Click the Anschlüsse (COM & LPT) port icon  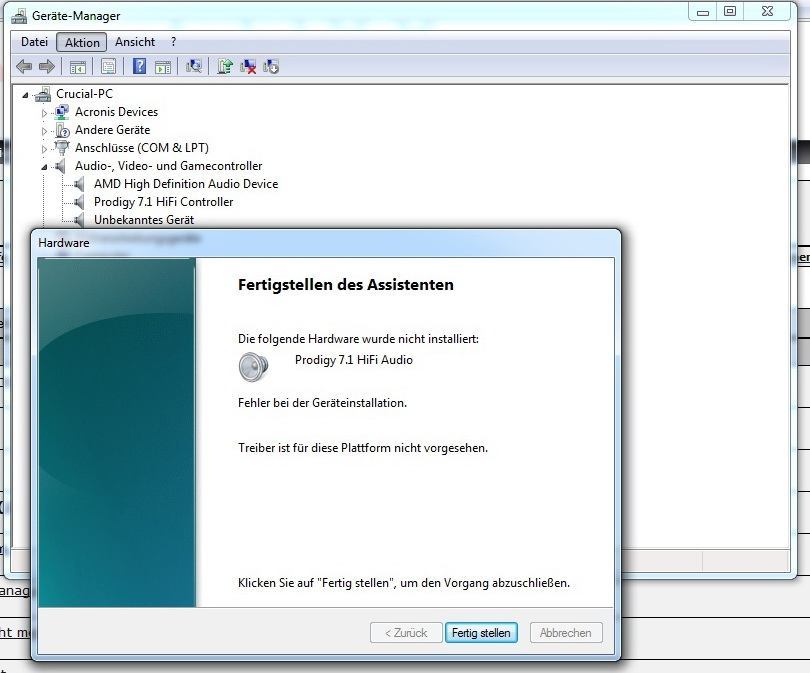[x=61, y=148]
